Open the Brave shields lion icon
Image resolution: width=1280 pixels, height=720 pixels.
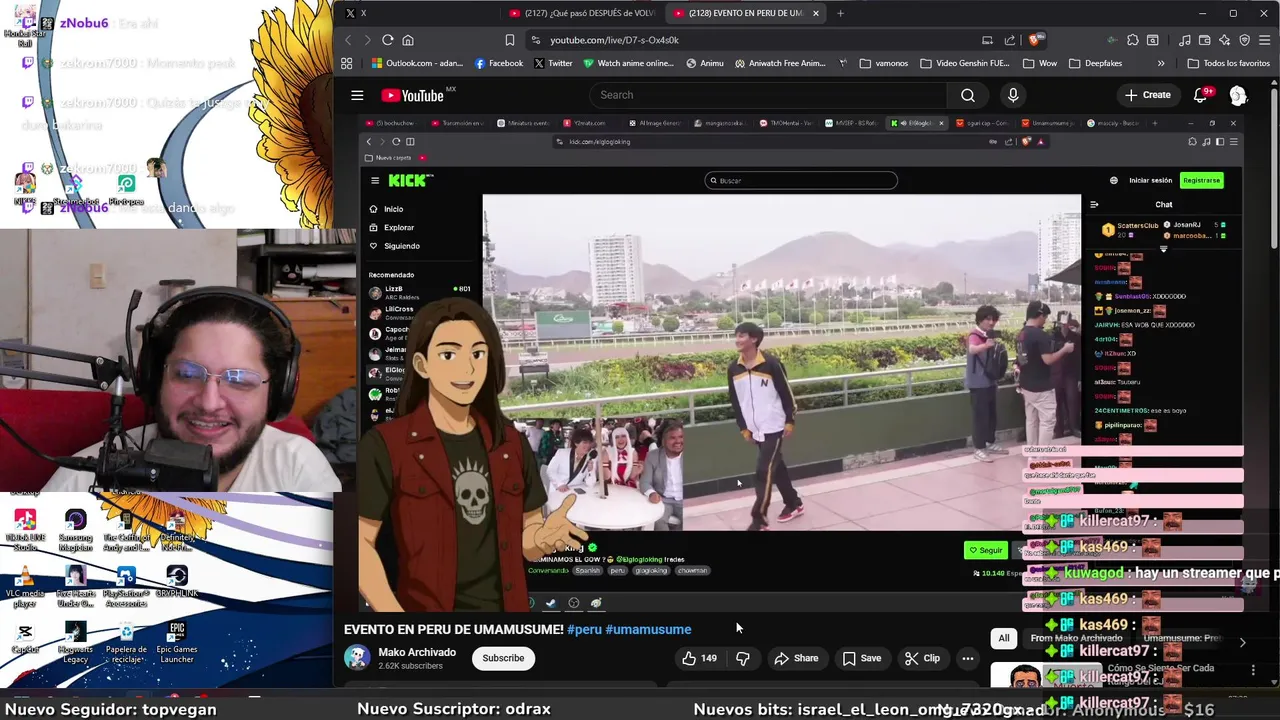1035,40
